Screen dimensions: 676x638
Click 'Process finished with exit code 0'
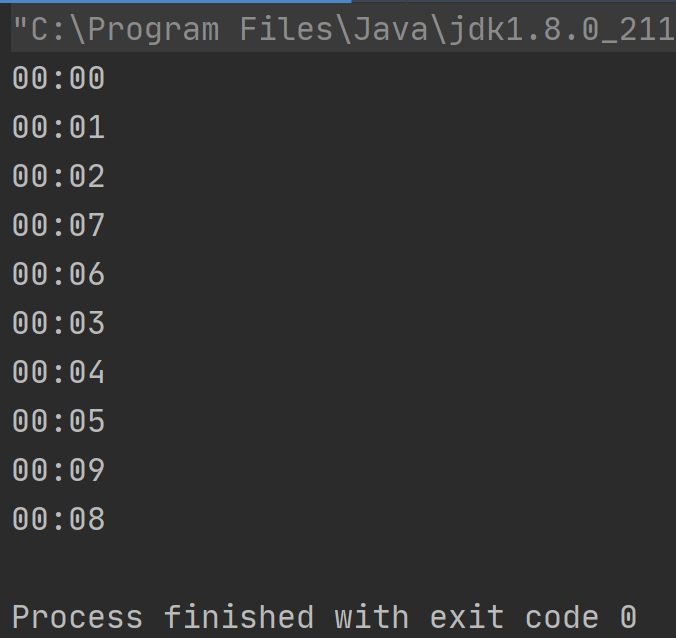(x=325, y=617)
